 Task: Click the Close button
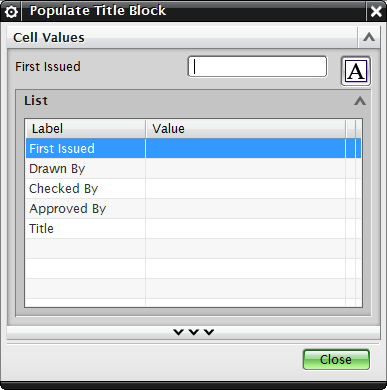click(336, 360)
